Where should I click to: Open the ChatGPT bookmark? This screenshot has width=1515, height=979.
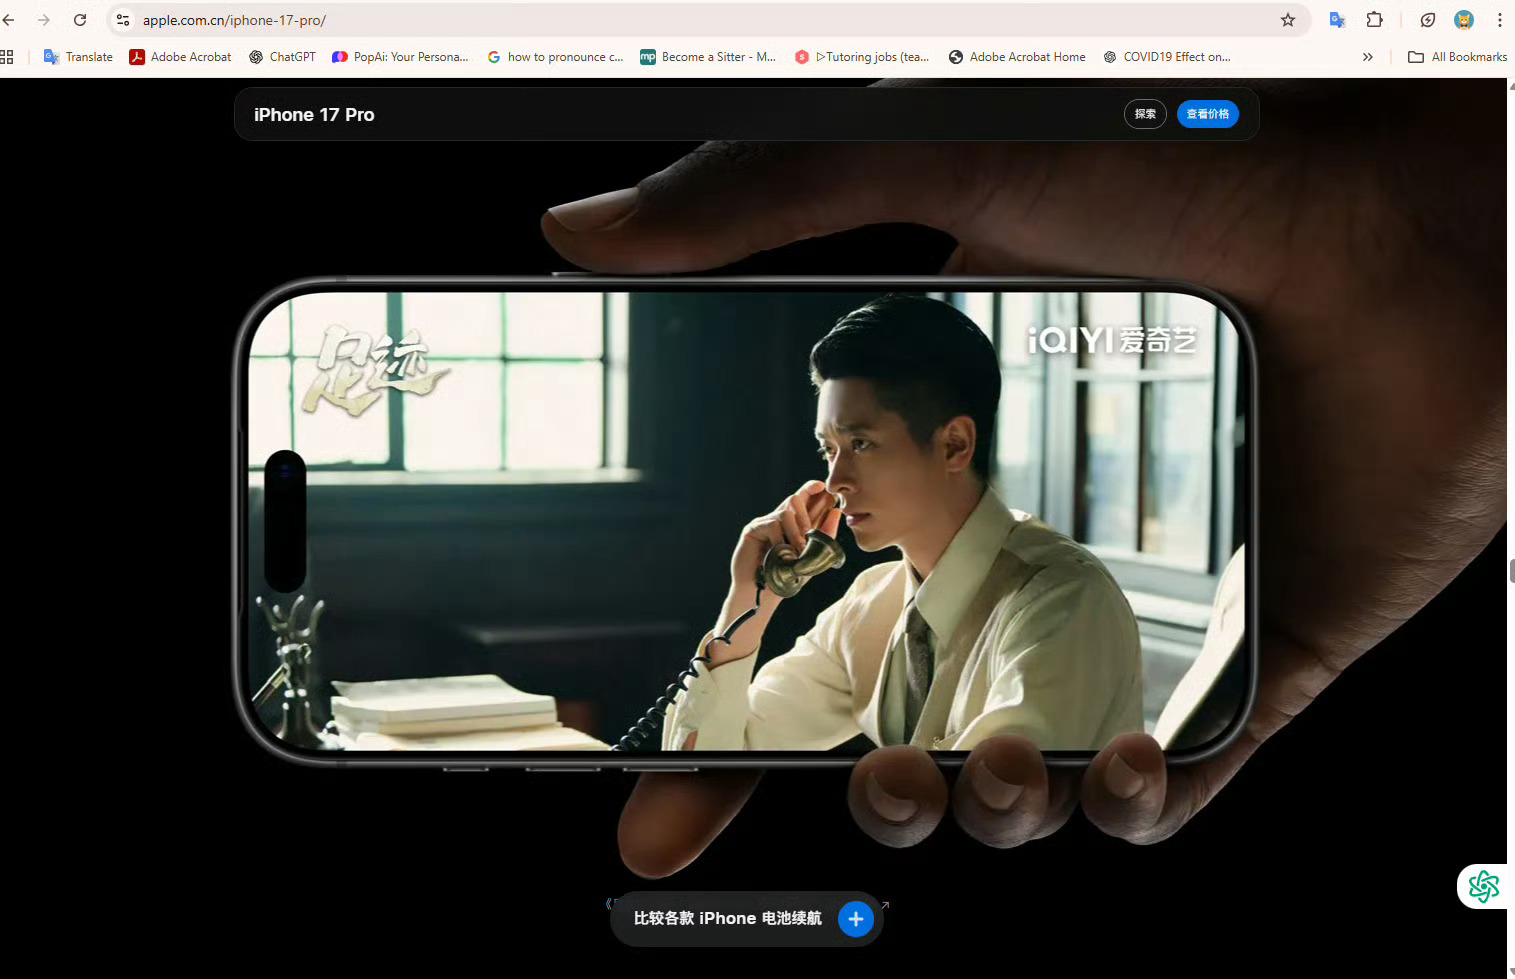[x=282, y=57]
